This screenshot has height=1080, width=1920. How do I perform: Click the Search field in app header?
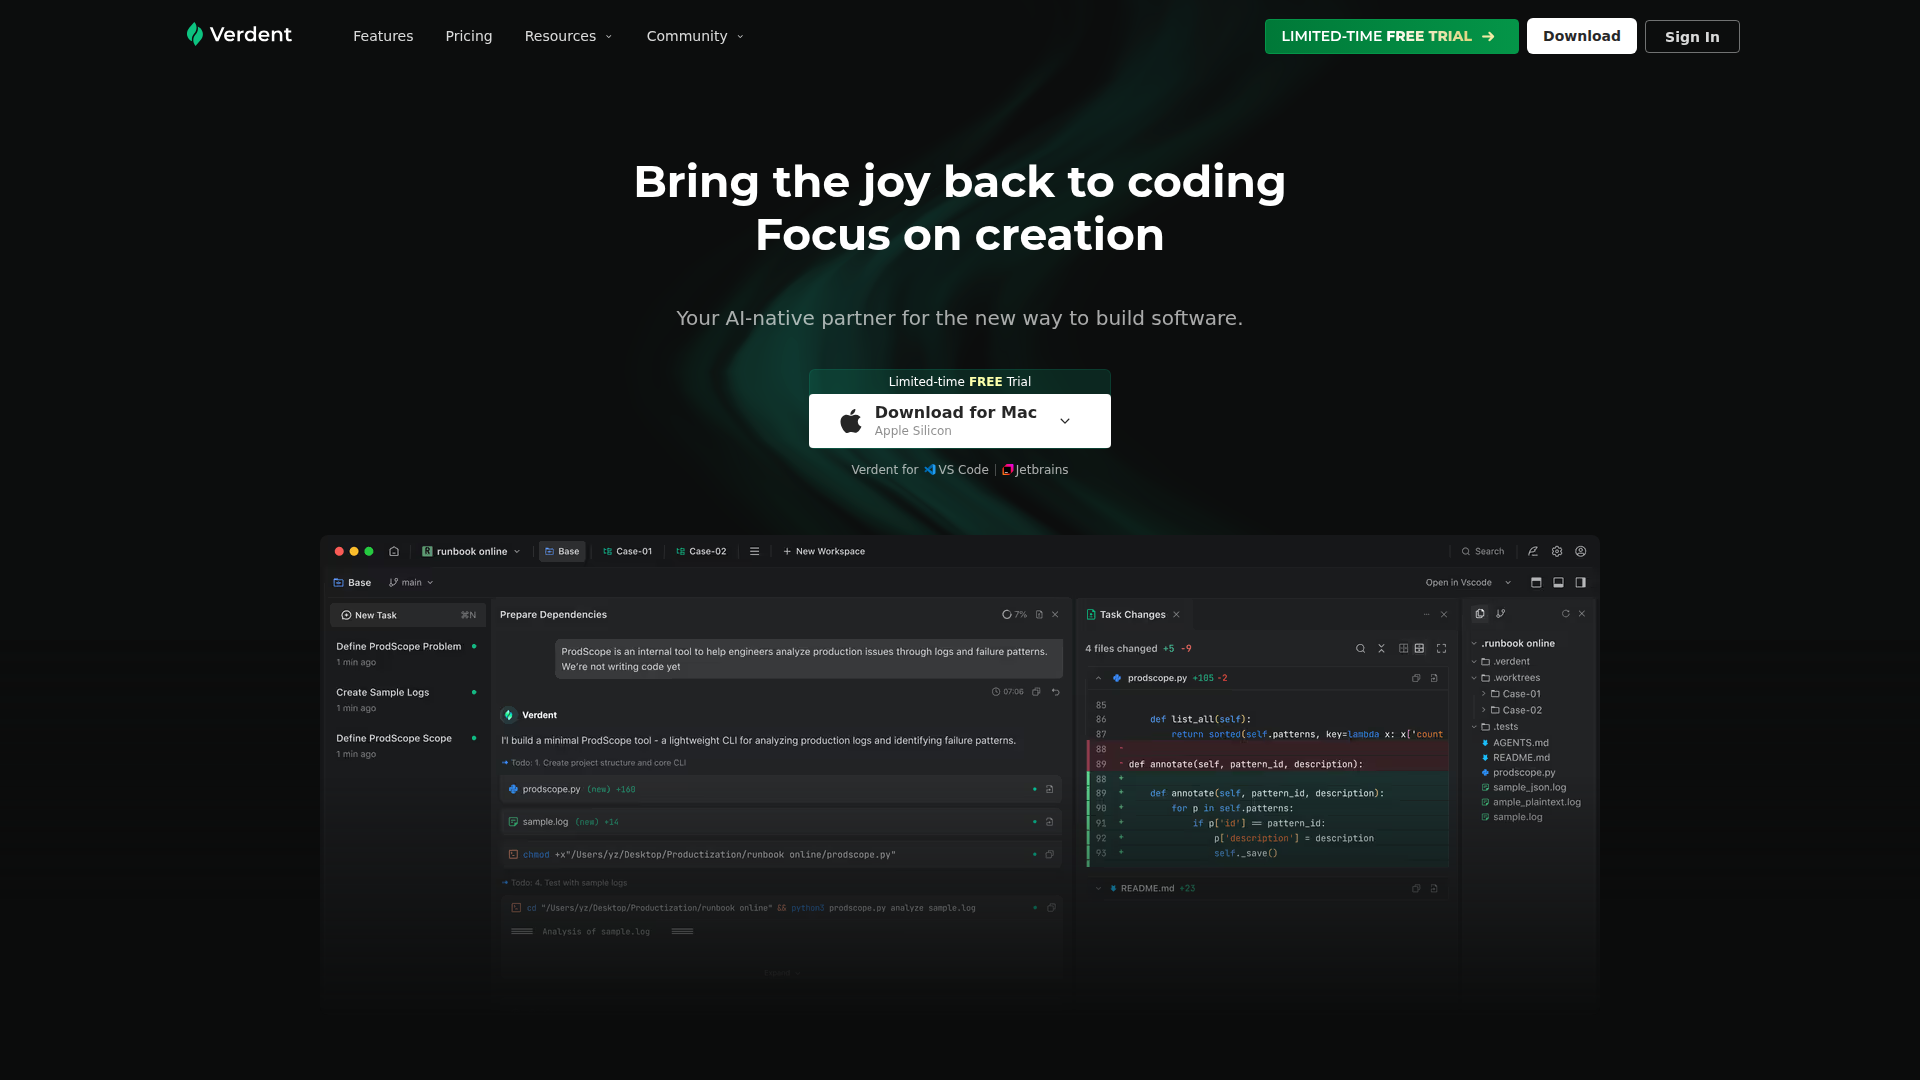tap(1483, 551)
